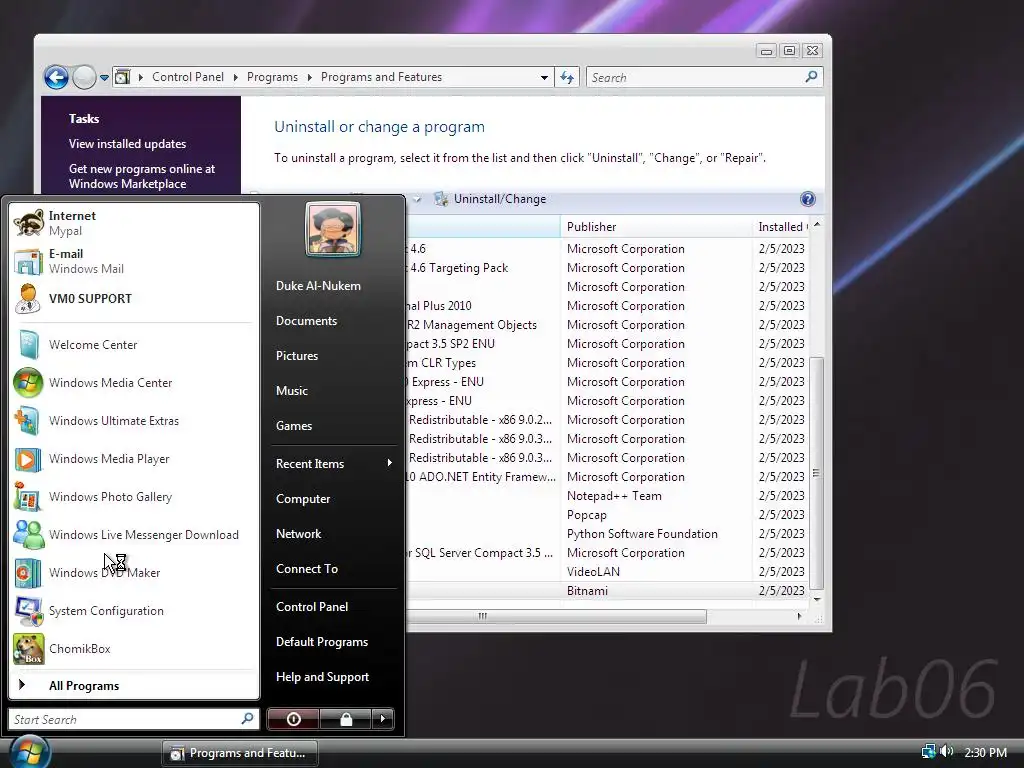
Task: Open Default Programs from Start menu
Action: [322, 642]
